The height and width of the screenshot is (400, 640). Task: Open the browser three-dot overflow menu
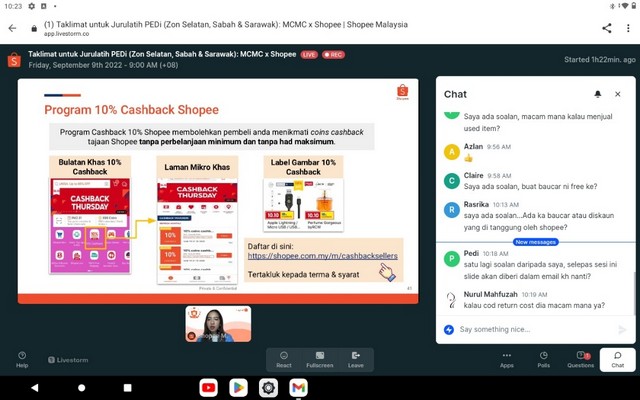627,28
